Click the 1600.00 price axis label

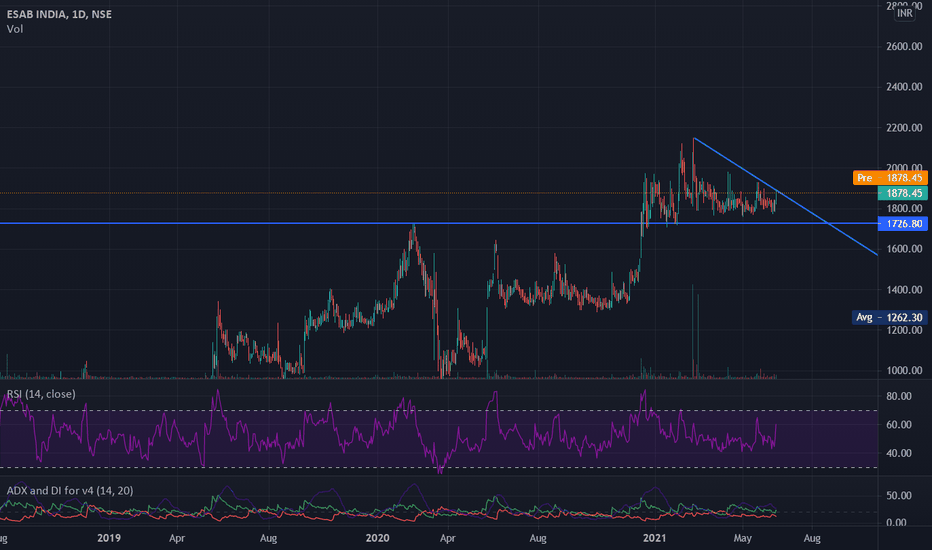904,249
